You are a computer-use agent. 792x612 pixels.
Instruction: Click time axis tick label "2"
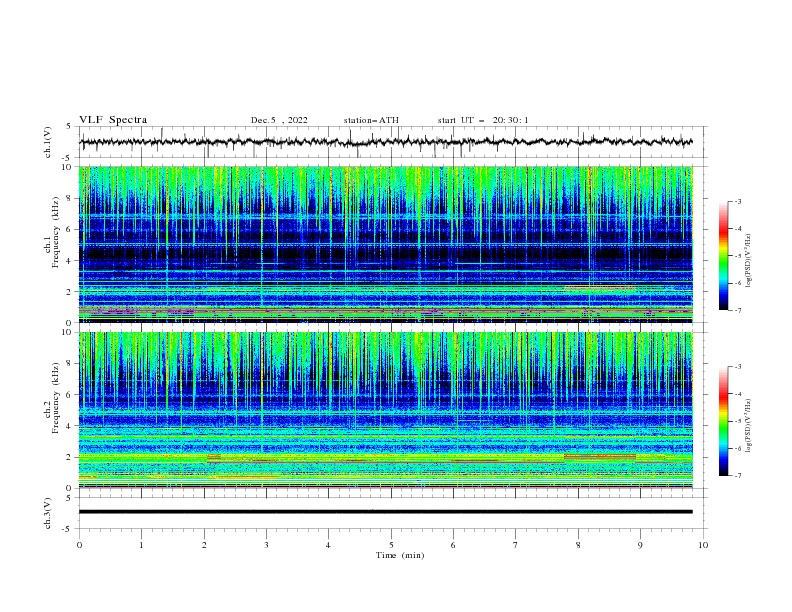coord(204,545)
